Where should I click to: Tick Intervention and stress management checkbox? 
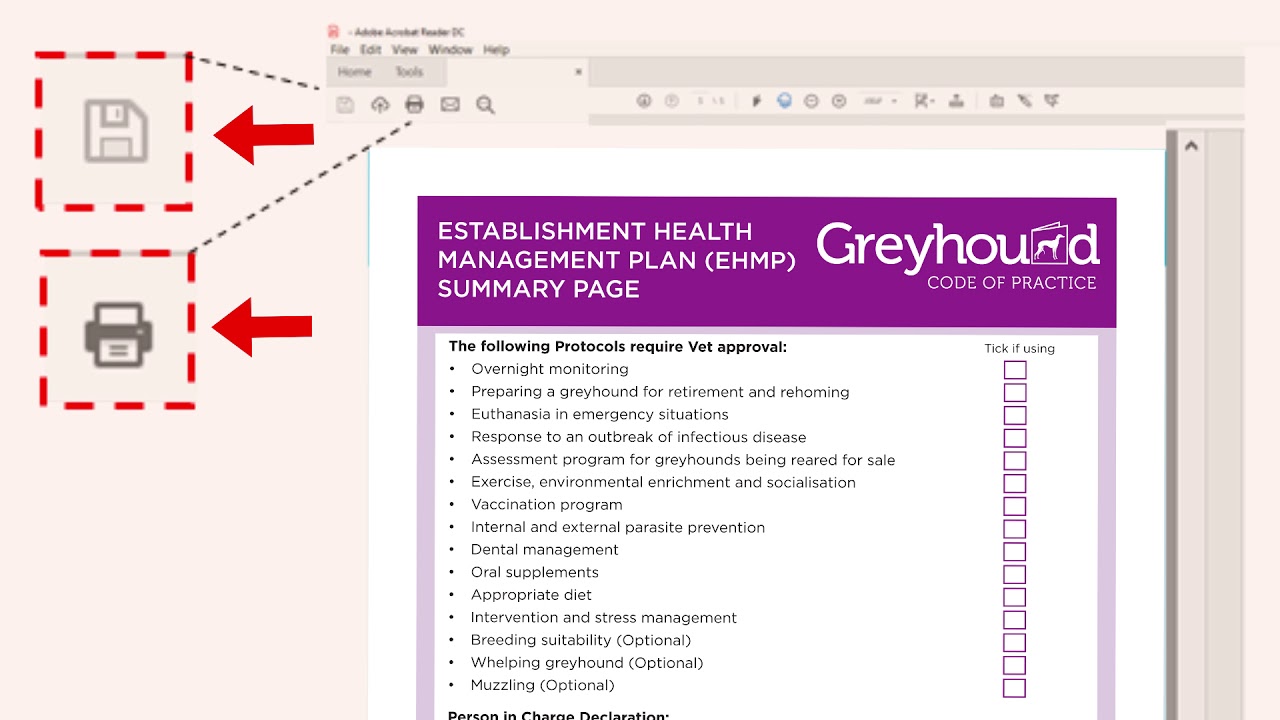(1015, 619)
